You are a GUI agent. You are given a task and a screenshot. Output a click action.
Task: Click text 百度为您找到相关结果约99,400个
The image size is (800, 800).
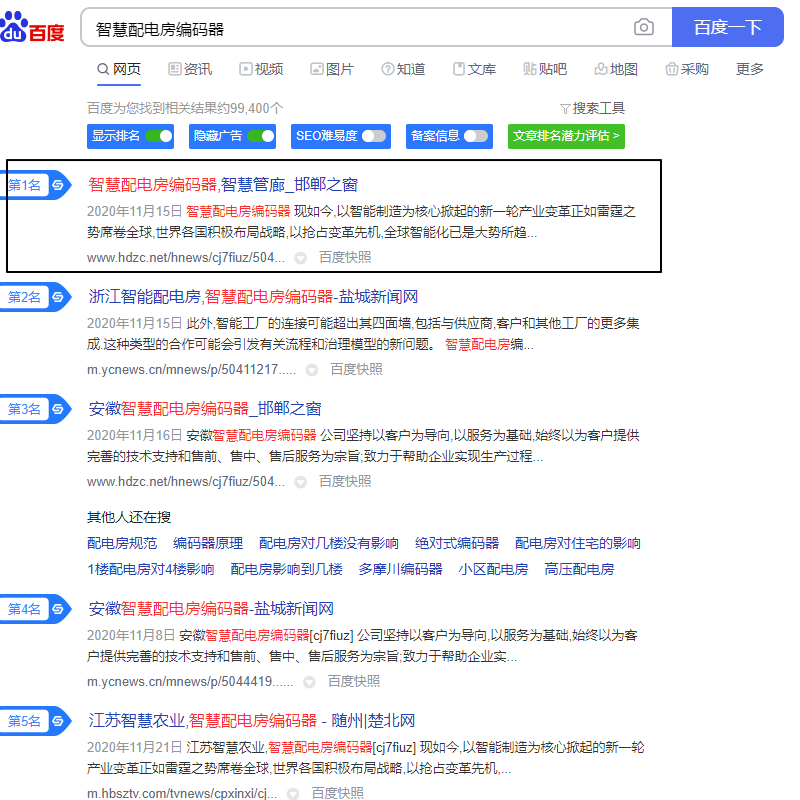[x=185, y=108]
